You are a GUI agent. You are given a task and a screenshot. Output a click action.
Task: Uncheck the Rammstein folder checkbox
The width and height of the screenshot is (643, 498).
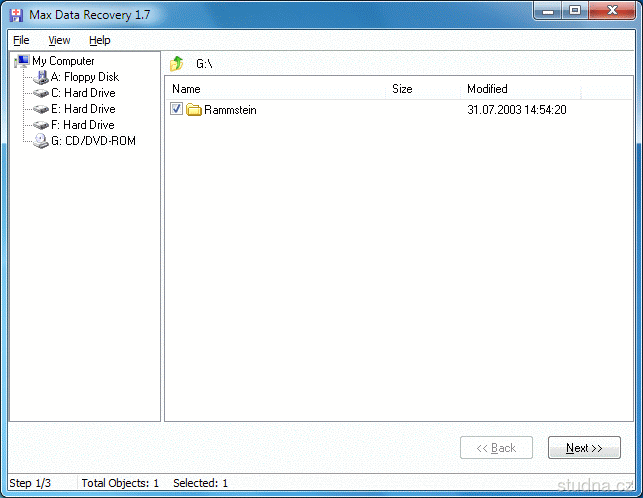[176, 109]
